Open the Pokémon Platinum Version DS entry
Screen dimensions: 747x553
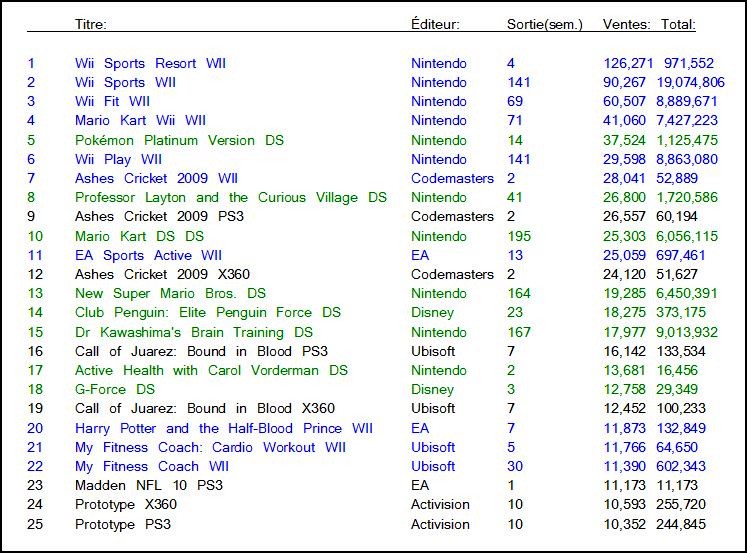pyautogui.click(x=179, y=140)
